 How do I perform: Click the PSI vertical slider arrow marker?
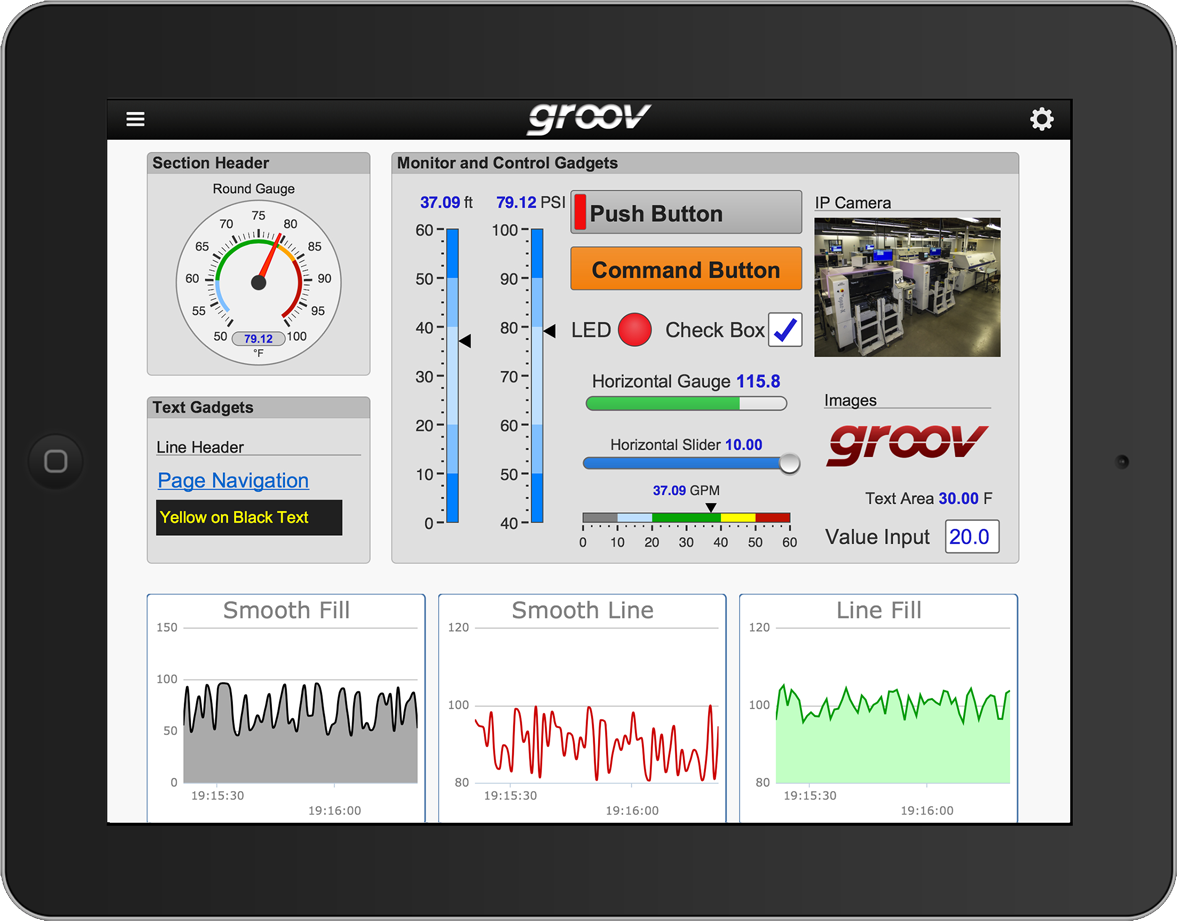coord(549,330)
